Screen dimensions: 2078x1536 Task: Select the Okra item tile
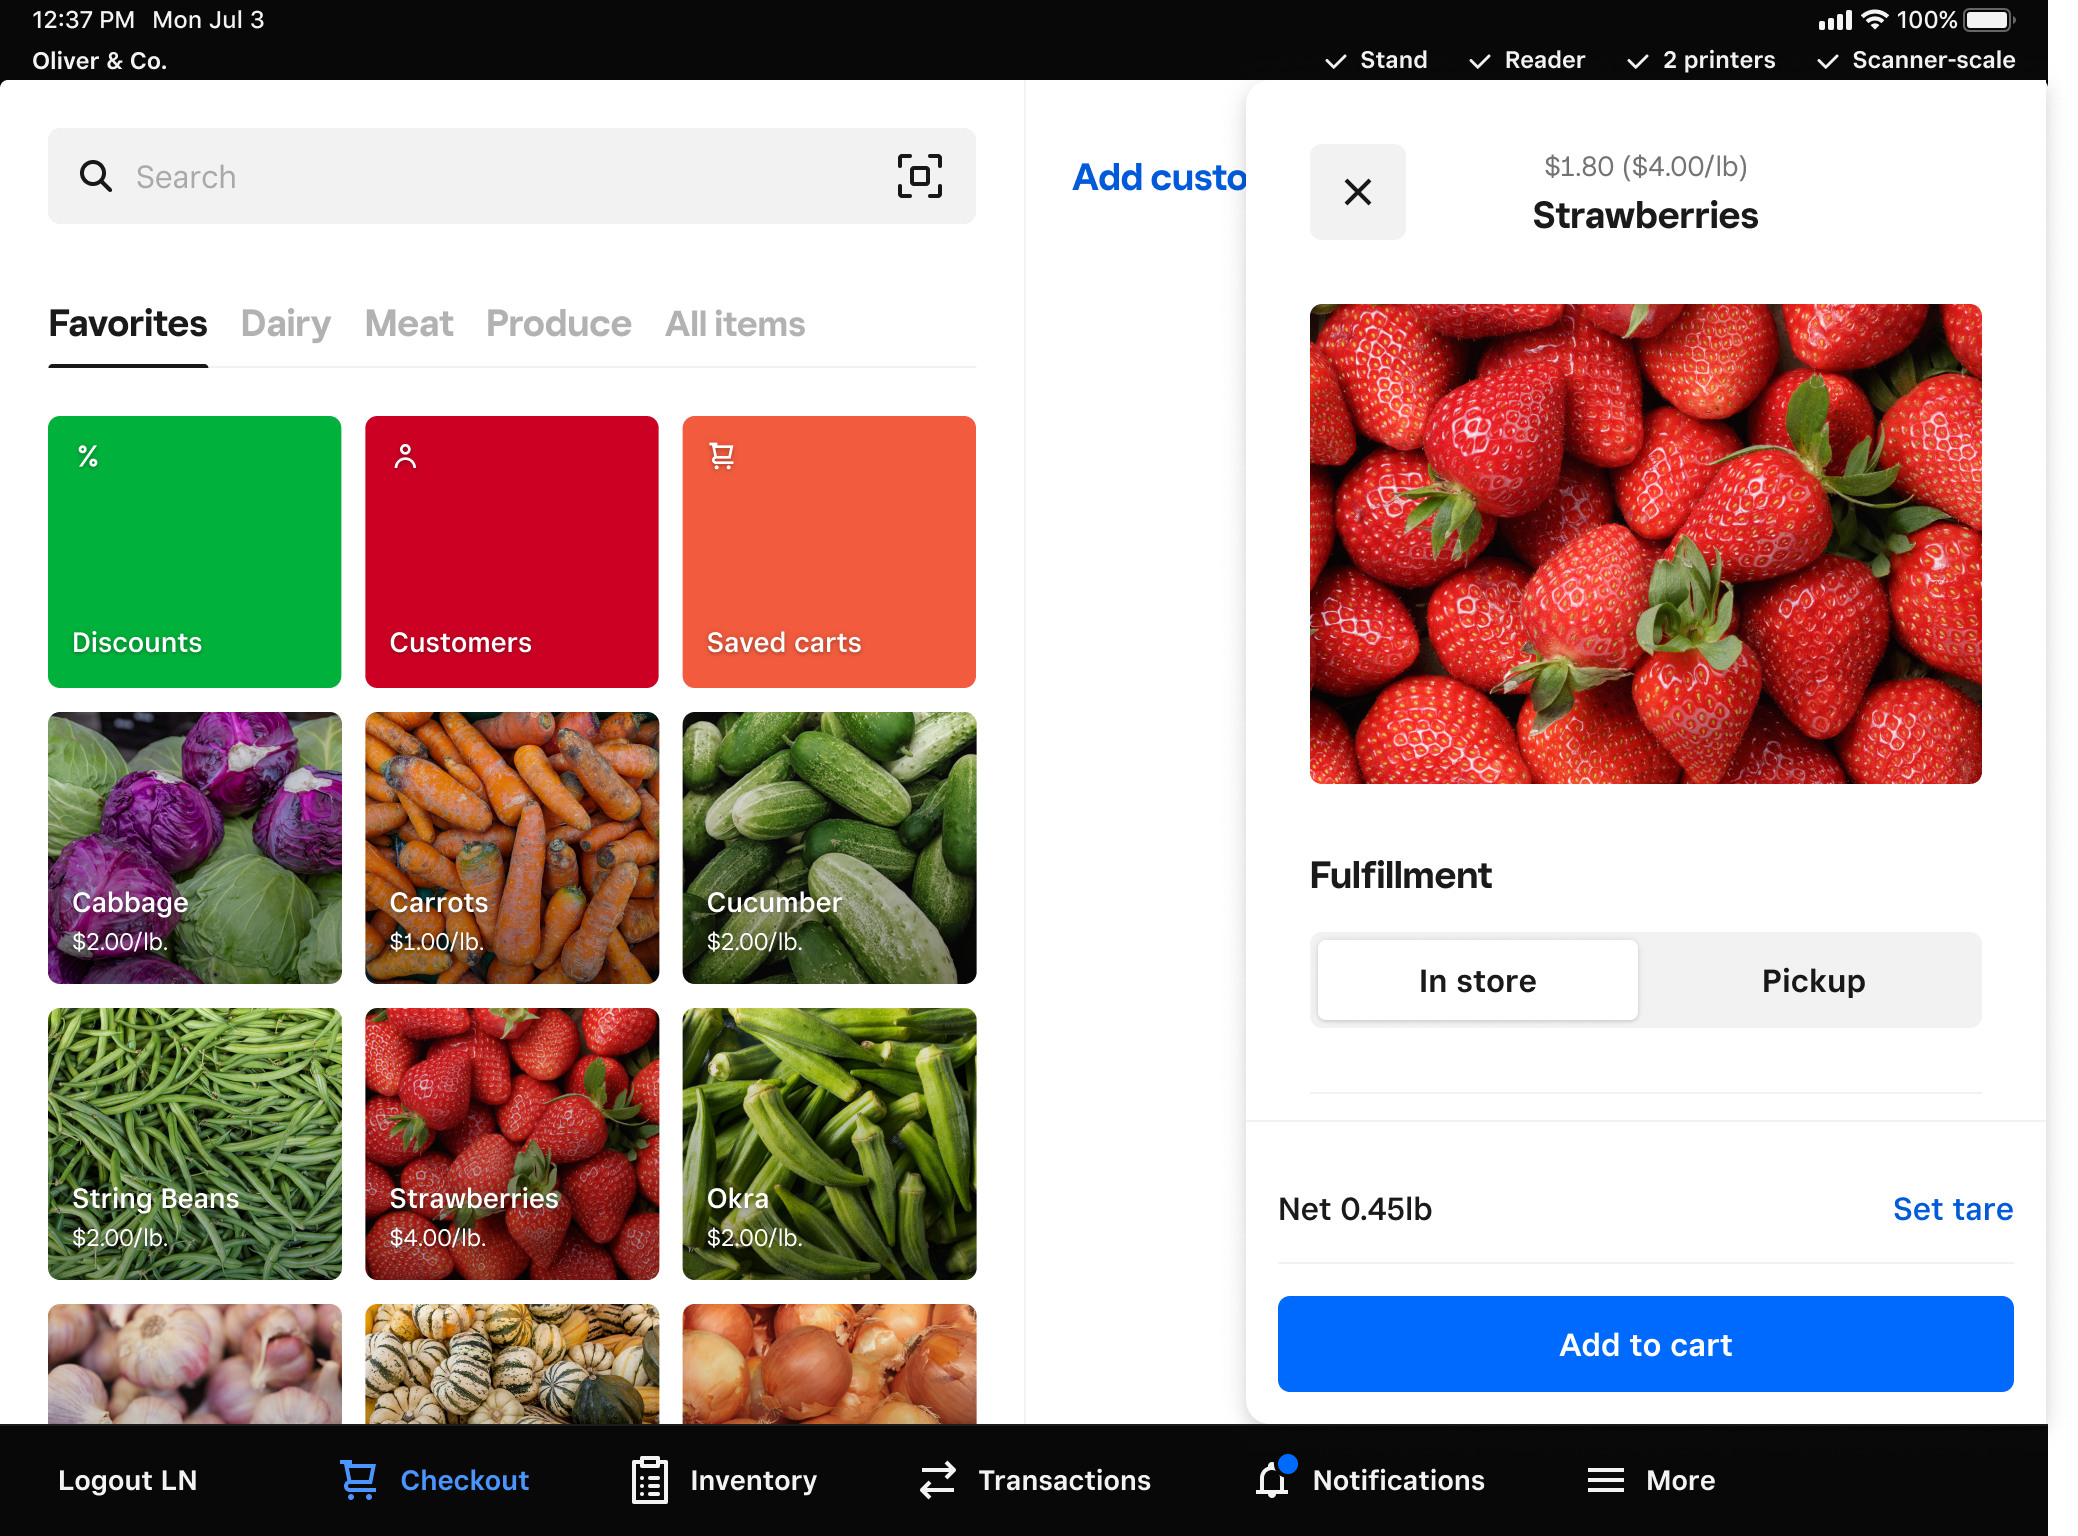tap(829, 1144)
